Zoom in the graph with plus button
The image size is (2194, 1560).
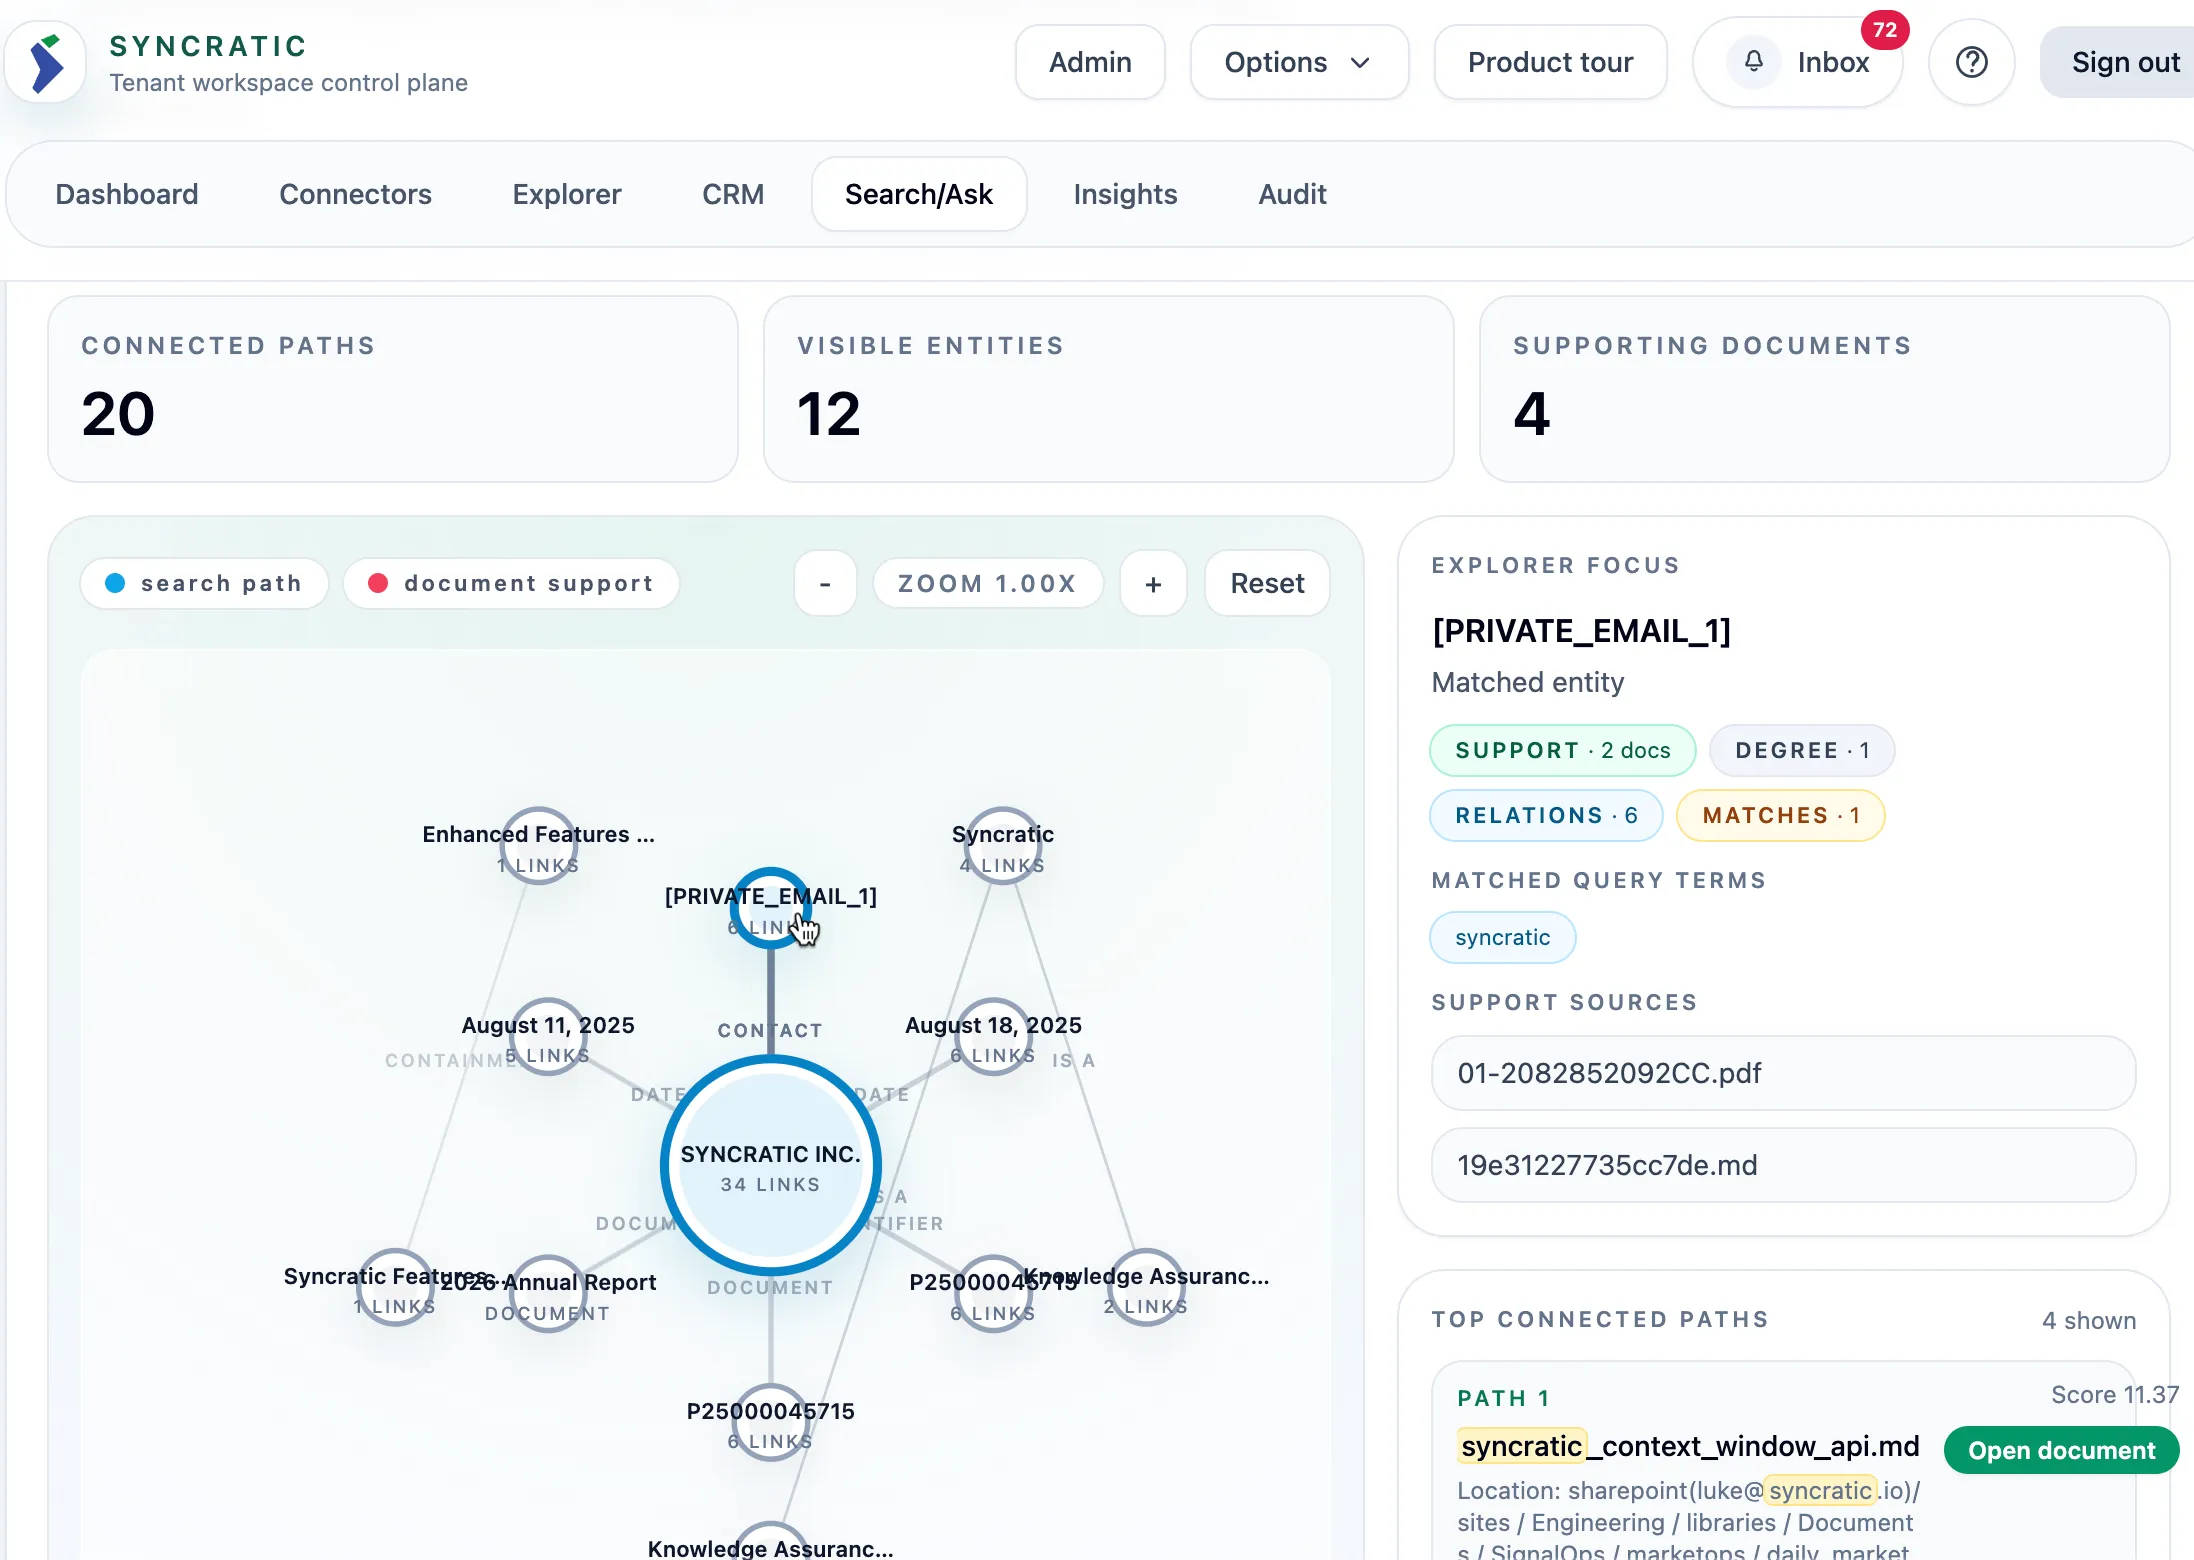(1153, 583)
